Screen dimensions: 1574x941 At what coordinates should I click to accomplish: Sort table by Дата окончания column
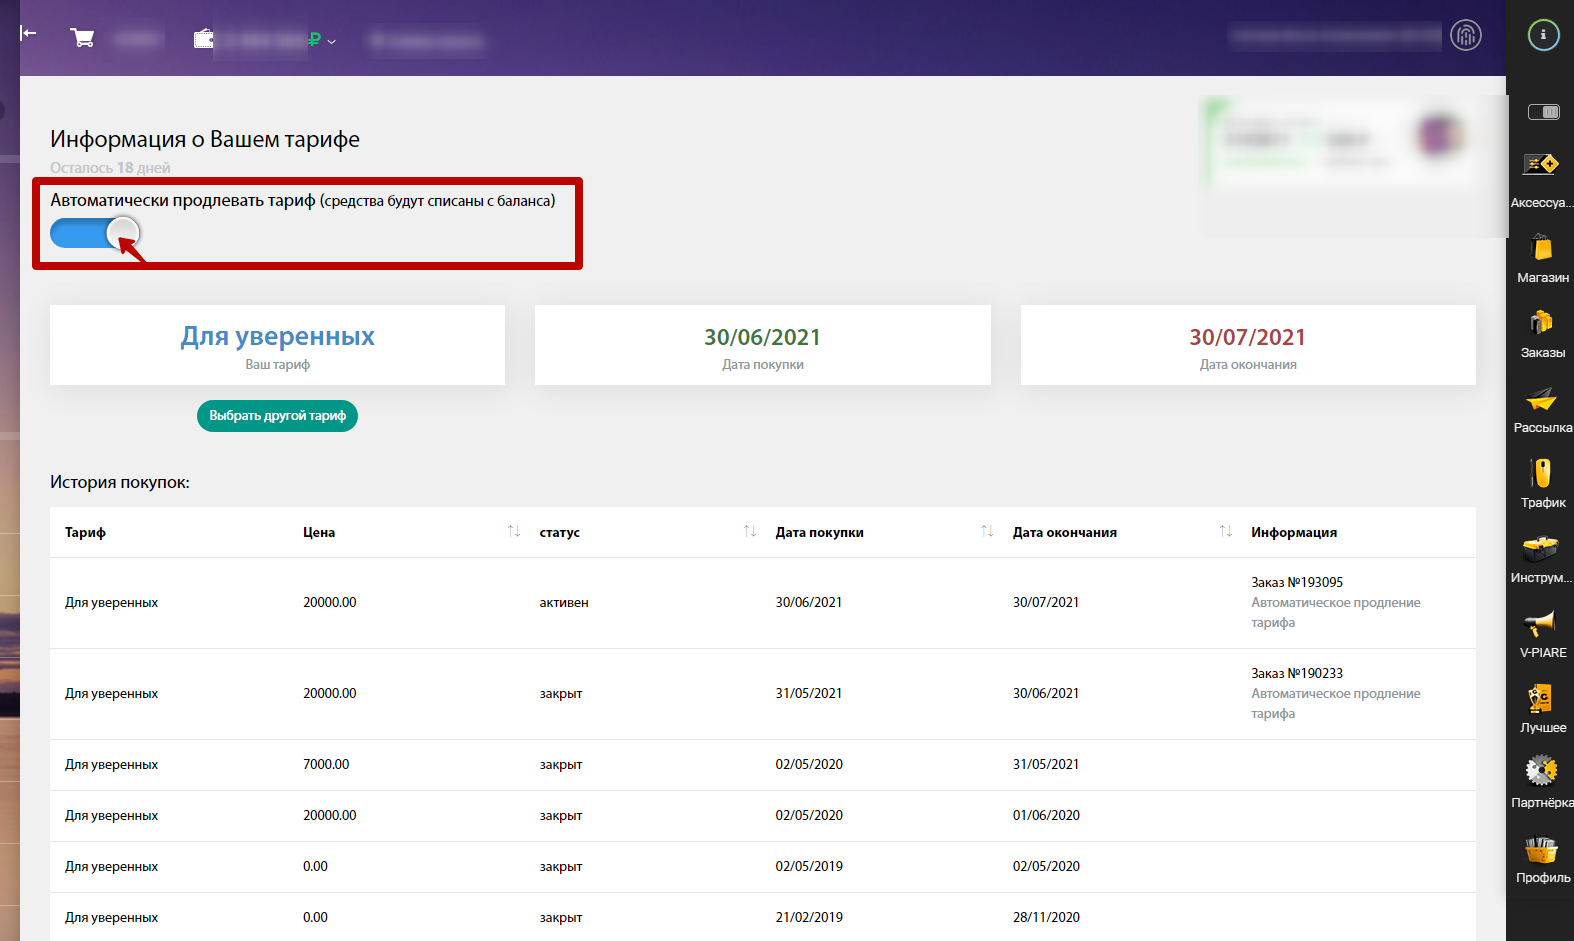[1225, 531]
